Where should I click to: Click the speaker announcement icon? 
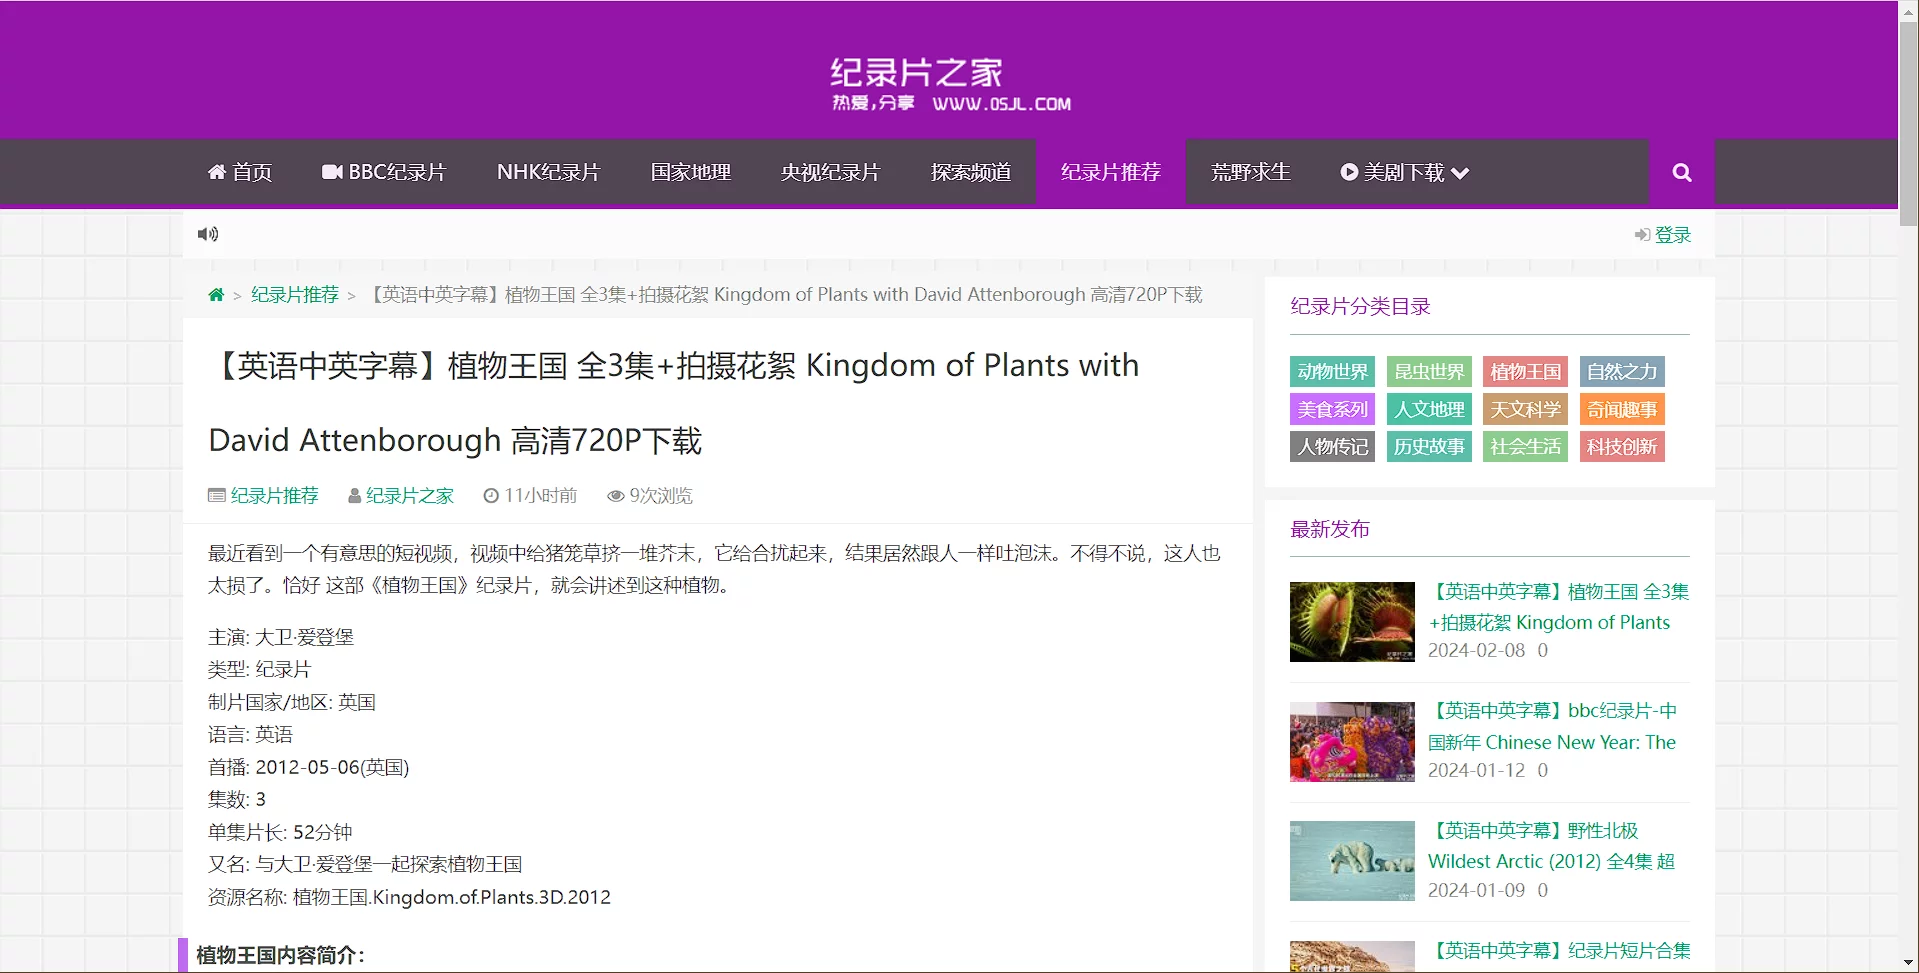pos(208,234)
